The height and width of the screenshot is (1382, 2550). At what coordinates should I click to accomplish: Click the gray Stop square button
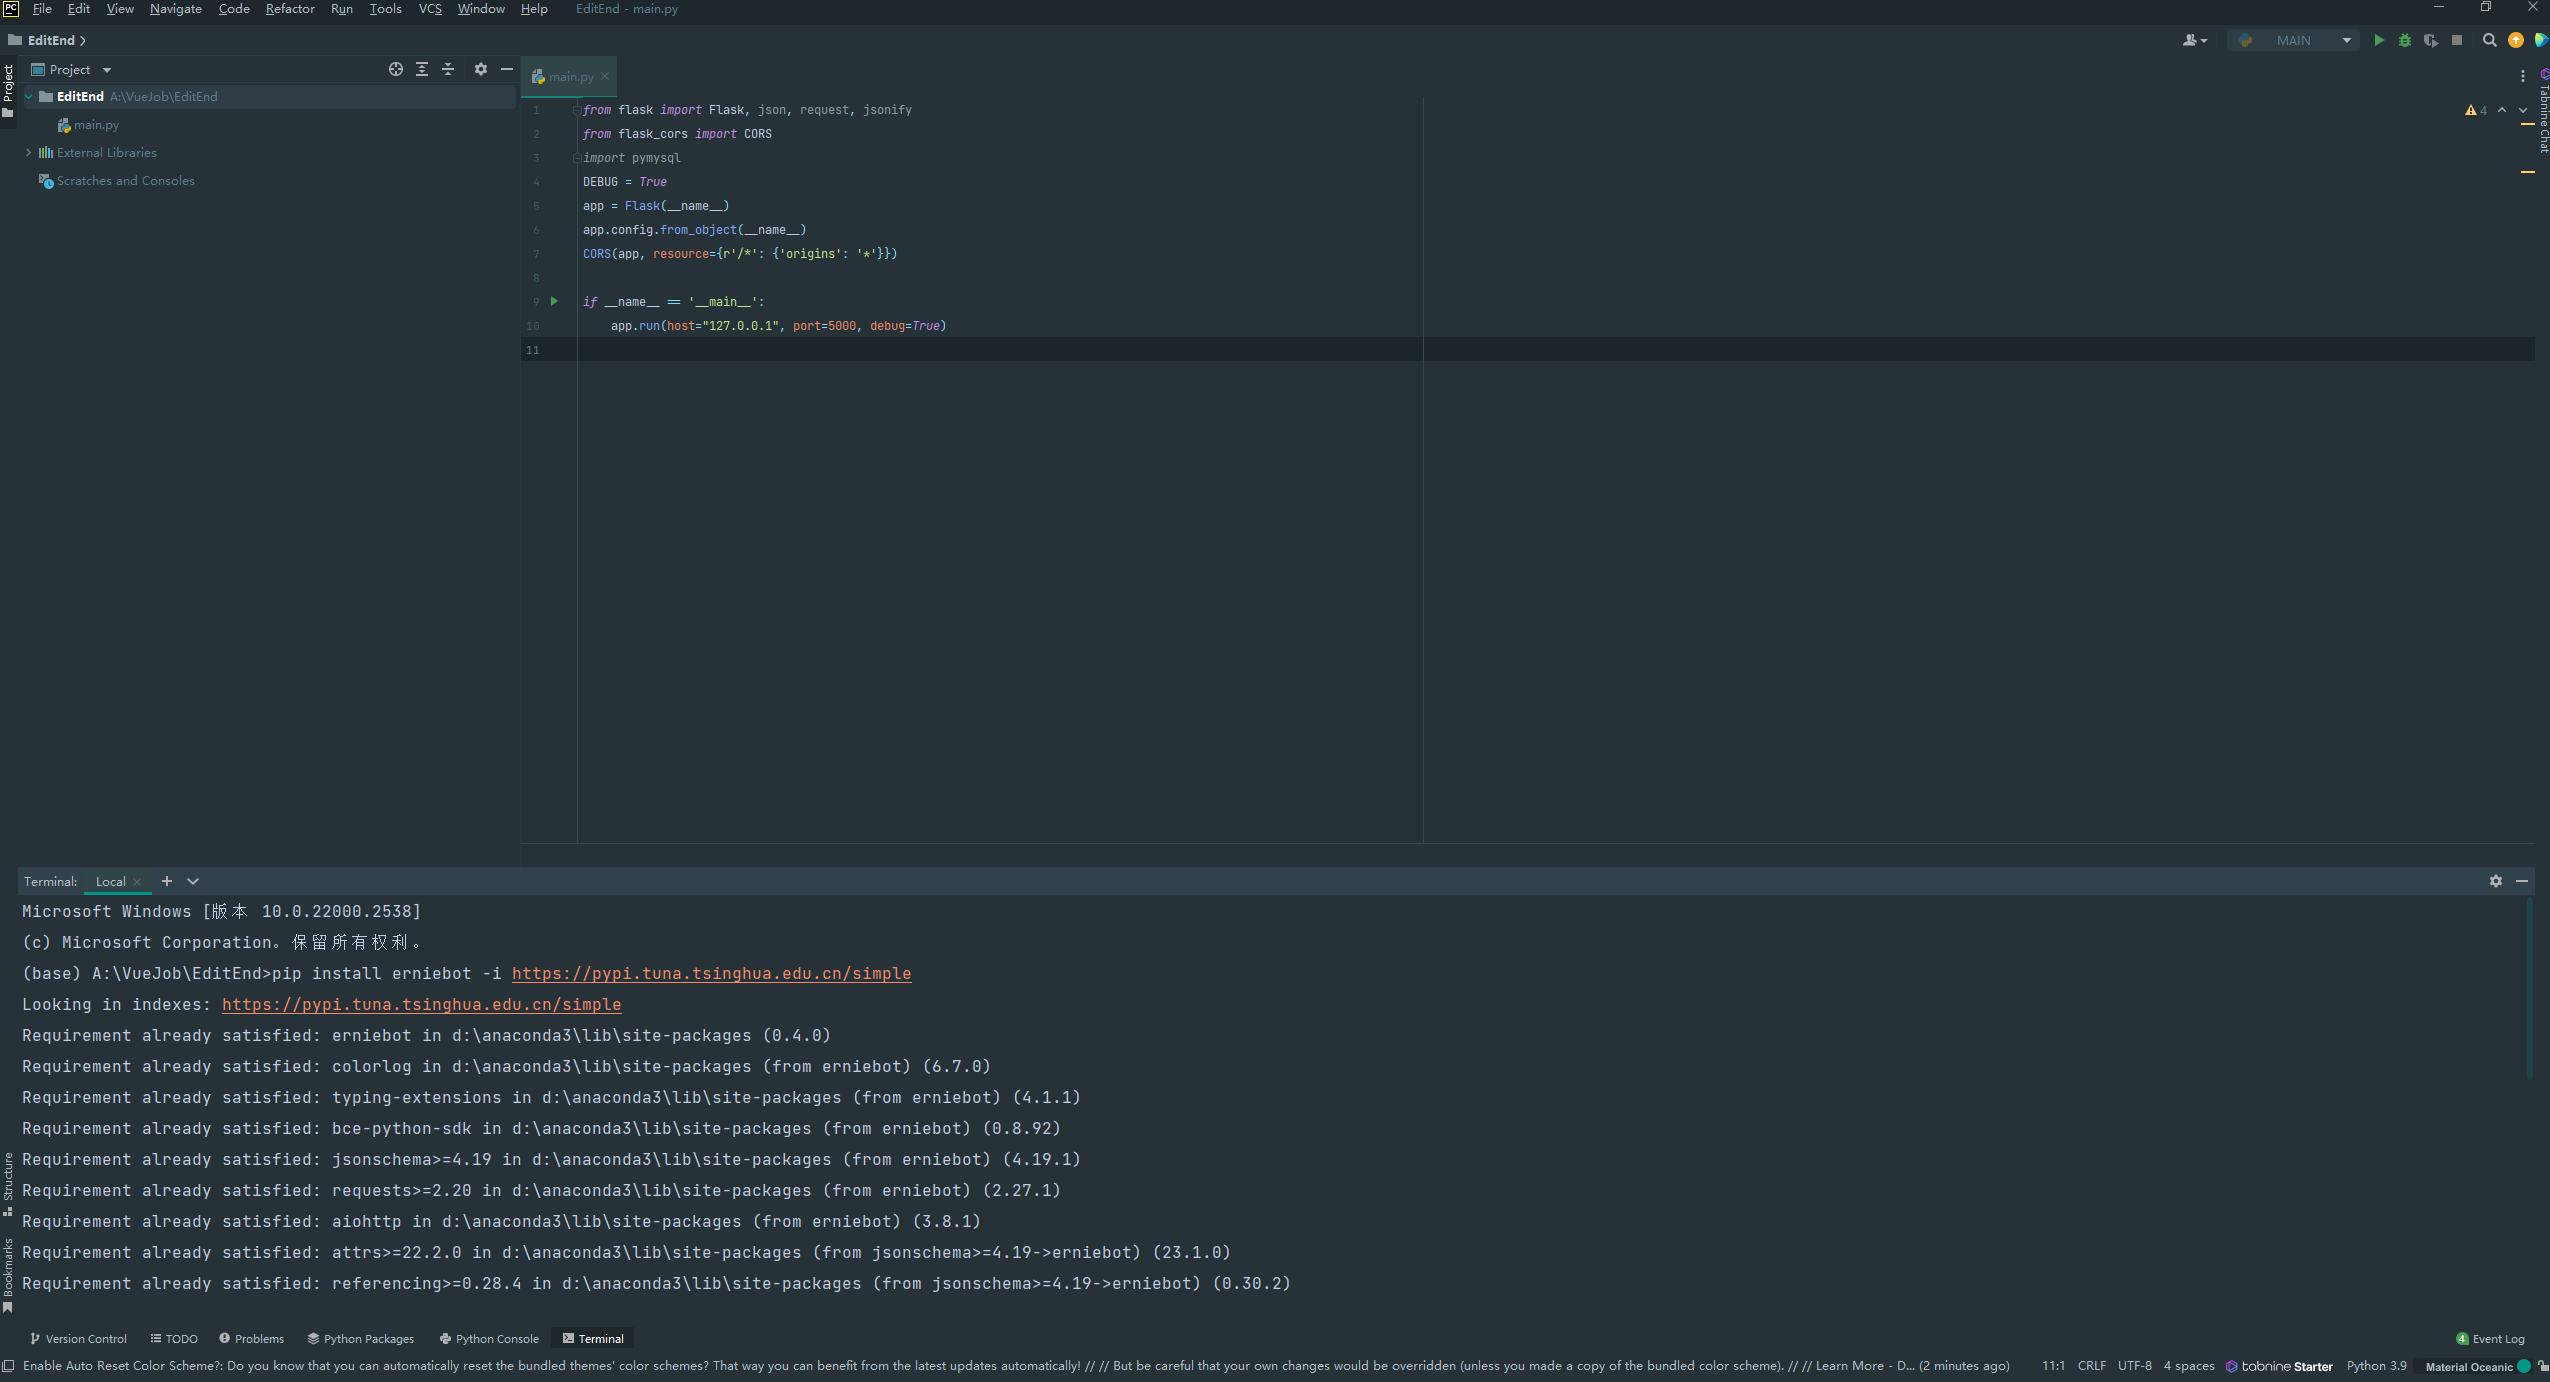pos(2457,40)
